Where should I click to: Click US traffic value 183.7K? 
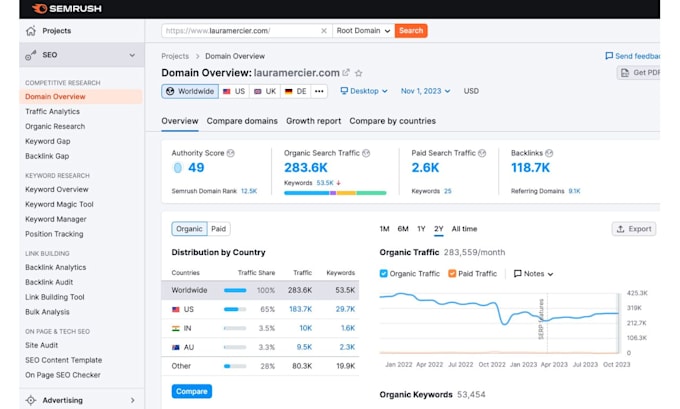click(x=301, y=309)
